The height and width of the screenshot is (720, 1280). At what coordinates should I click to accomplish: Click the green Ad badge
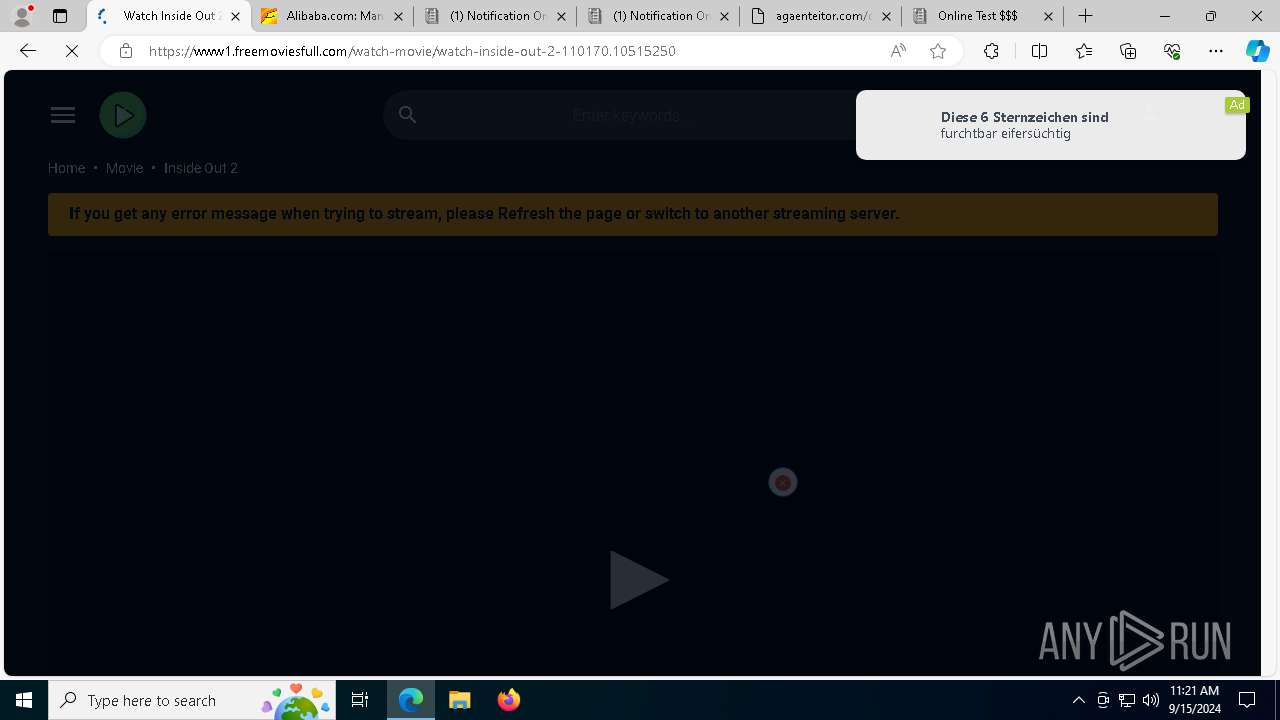point(1237,105)
